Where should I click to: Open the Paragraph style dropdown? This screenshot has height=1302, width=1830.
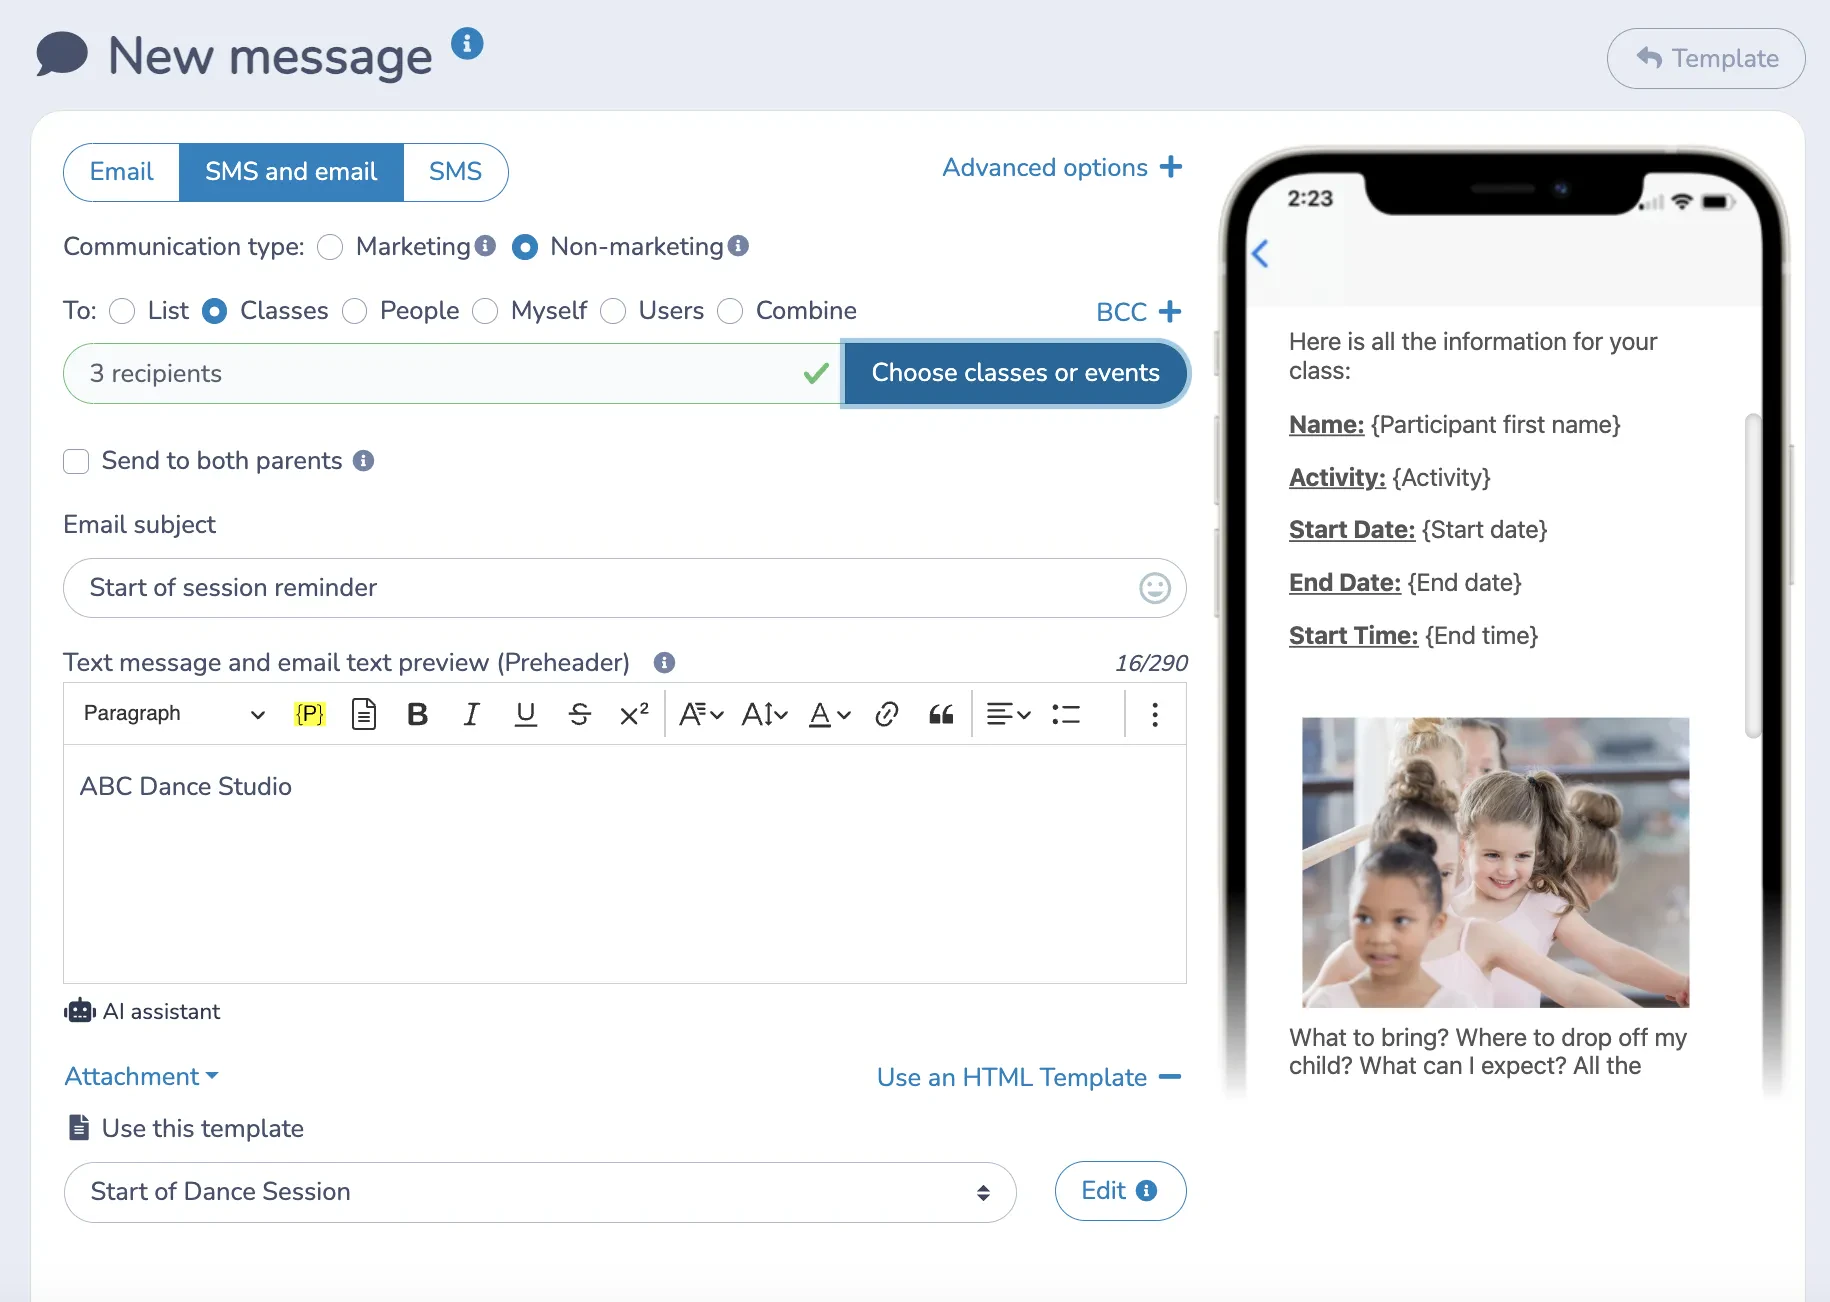[174, 714]
